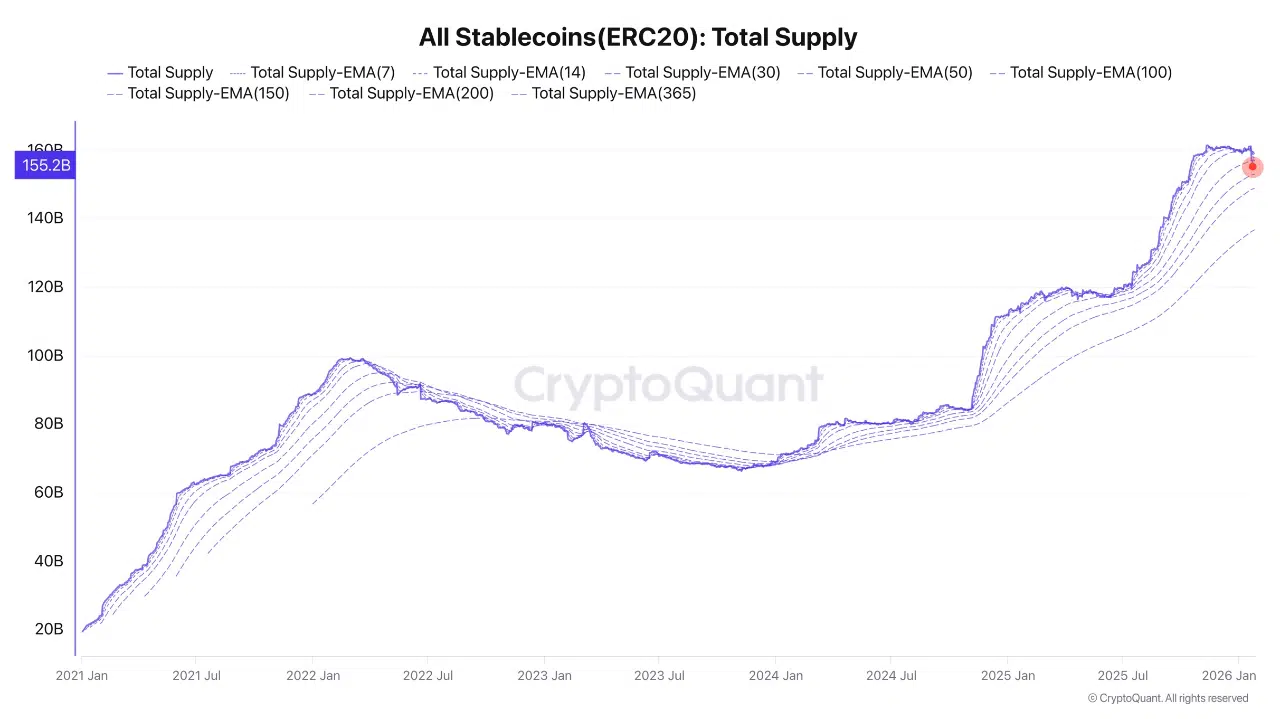Select the 2023 Jul date label

tap(661, 676)
